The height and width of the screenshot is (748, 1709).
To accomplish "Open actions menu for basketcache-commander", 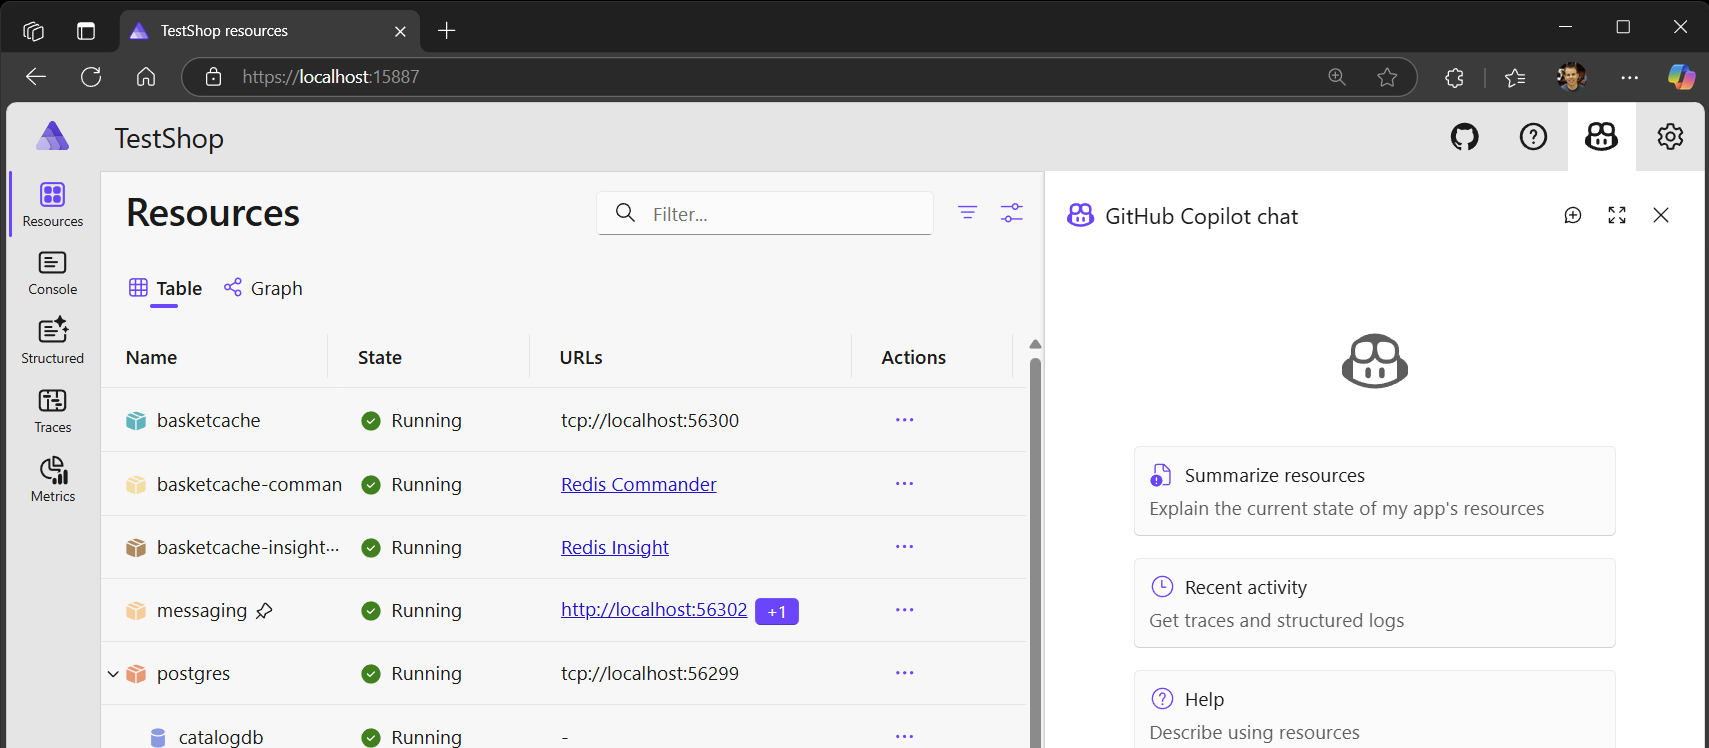I will coord(905,484).
